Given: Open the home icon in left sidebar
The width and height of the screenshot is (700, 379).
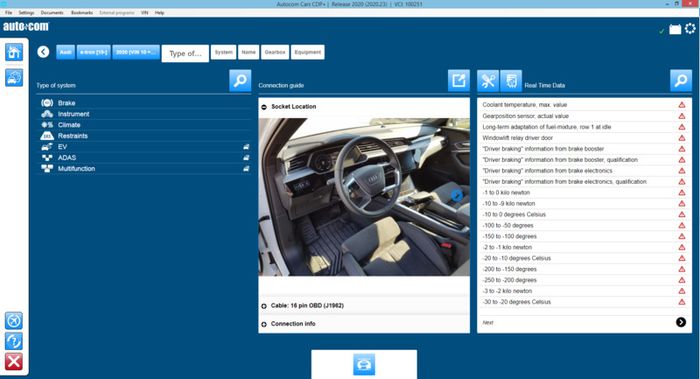Looking at the screenshot, I should tap(14, 52).
